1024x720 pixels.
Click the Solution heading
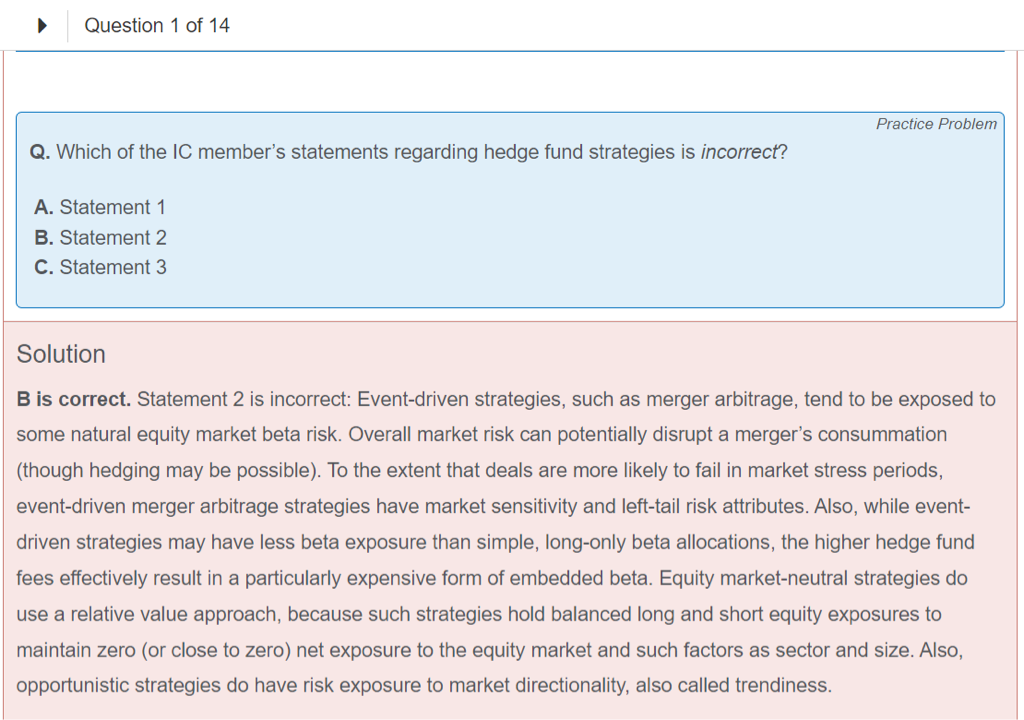[x=61, y=354]
